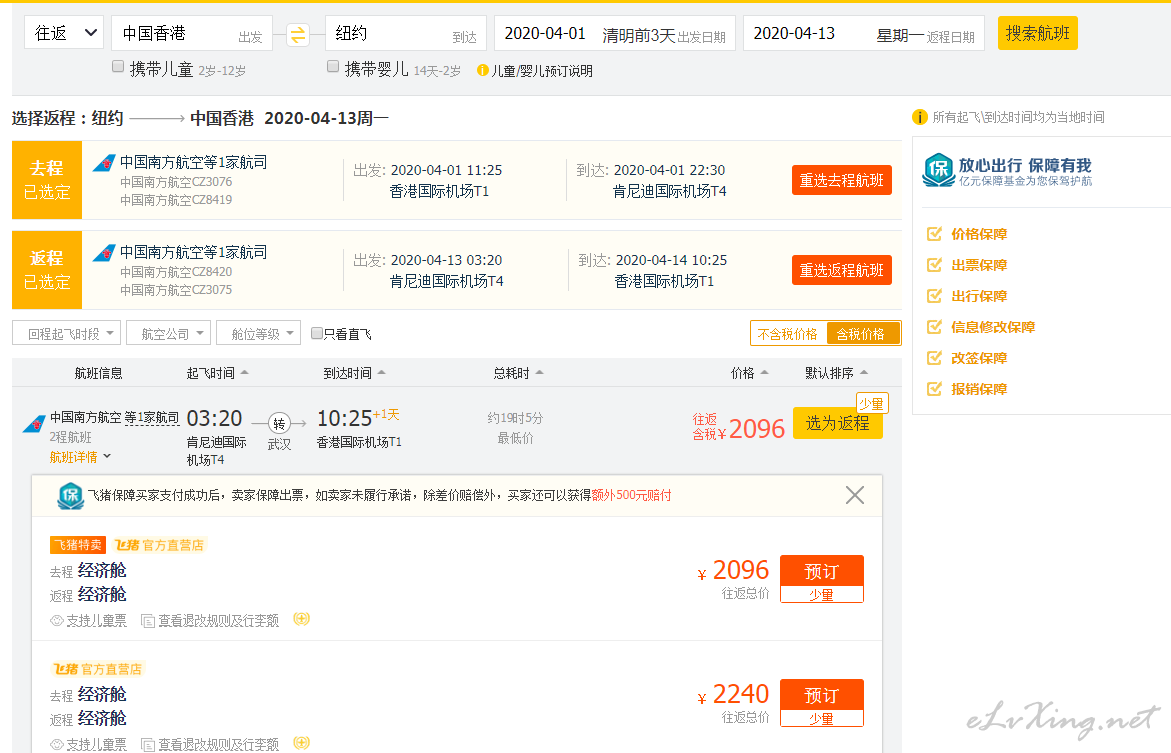Click 飞猪官方直营店 badge on 2096 fare

[158, 545]
